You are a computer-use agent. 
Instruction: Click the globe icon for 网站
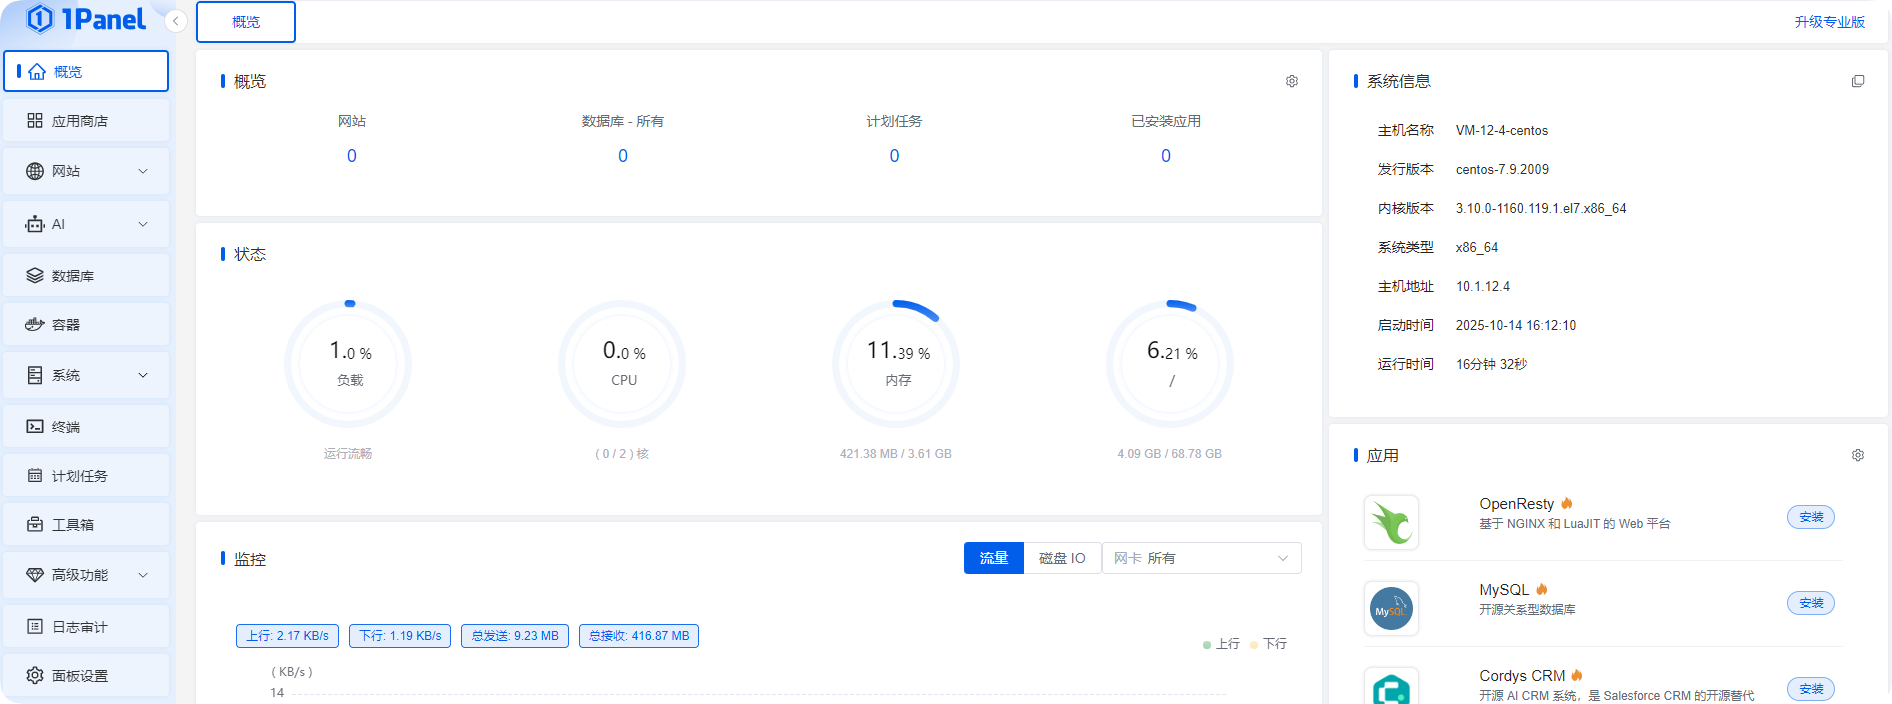point(35,171)
